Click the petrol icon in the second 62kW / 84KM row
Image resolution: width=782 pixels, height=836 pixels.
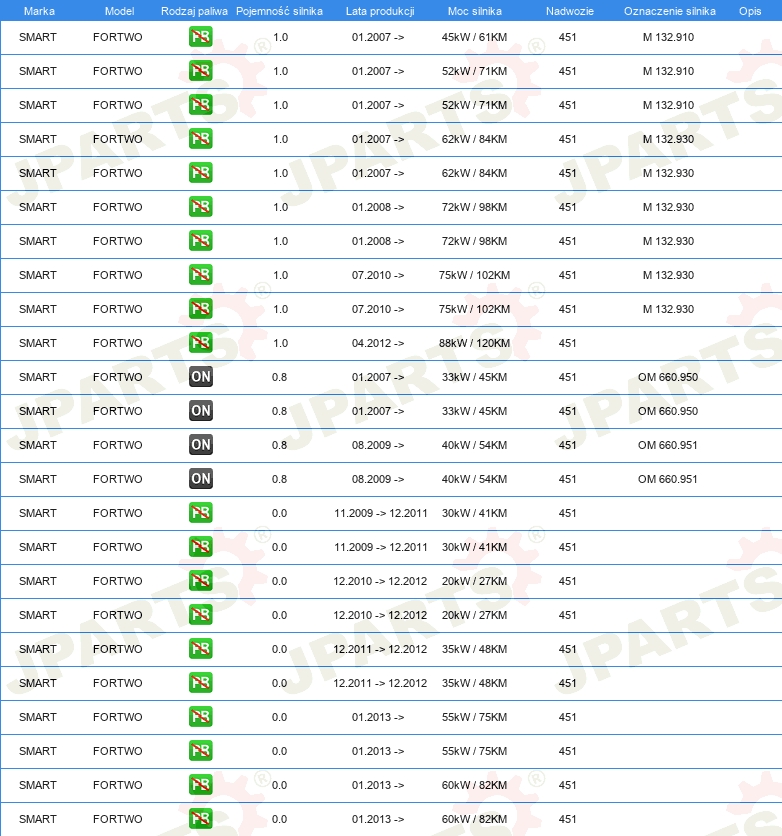coord(200,173)
